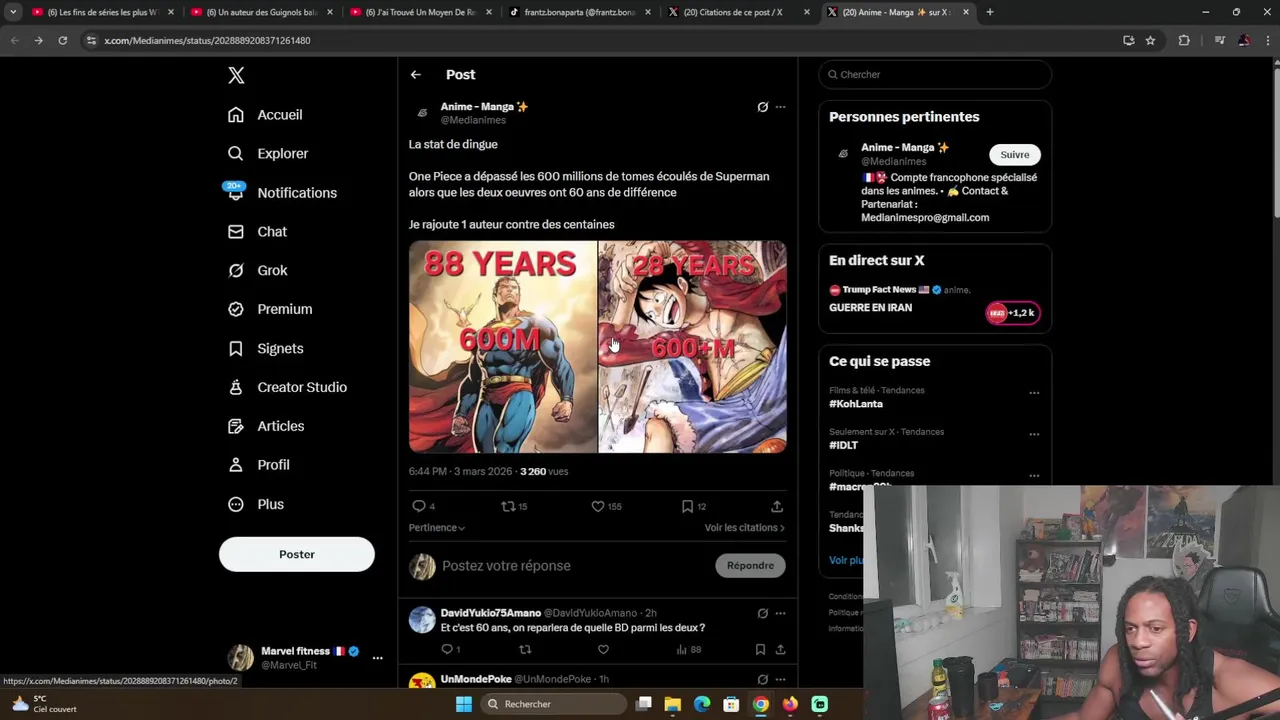
Task: Open Signets bookmarks page
Action: tap(265, 349)
